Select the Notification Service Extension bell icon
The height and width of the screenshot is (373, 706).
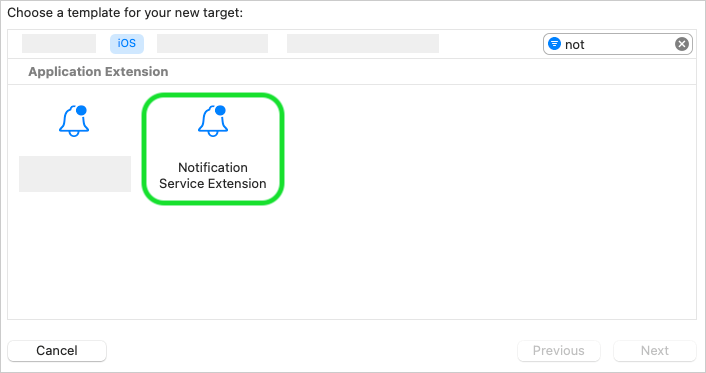click(213, 121)
